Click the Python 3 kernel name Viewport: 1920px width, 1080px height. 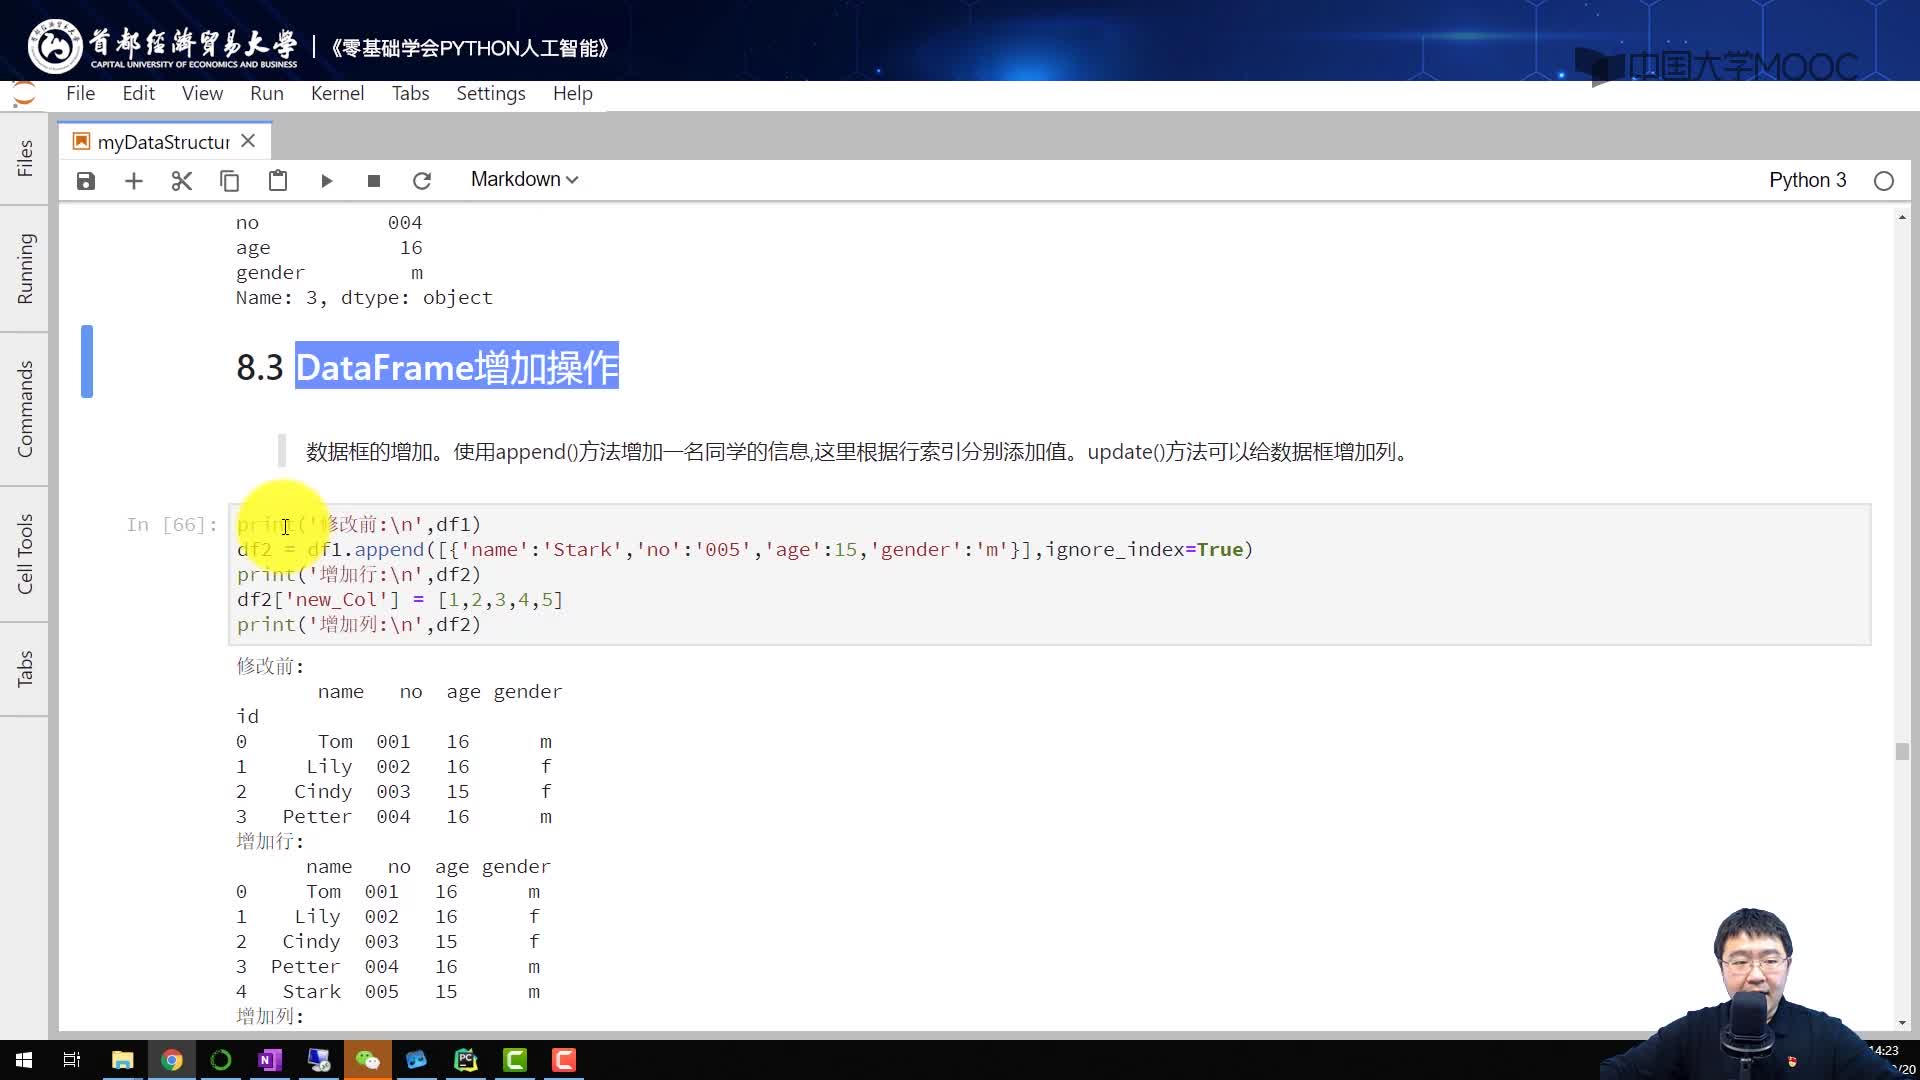point(1807,180)
